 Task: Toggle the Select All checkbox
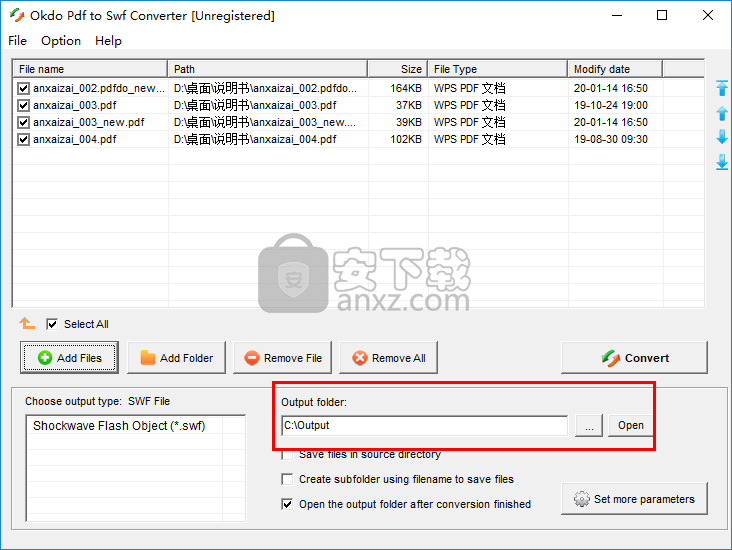tap(52, 324)
